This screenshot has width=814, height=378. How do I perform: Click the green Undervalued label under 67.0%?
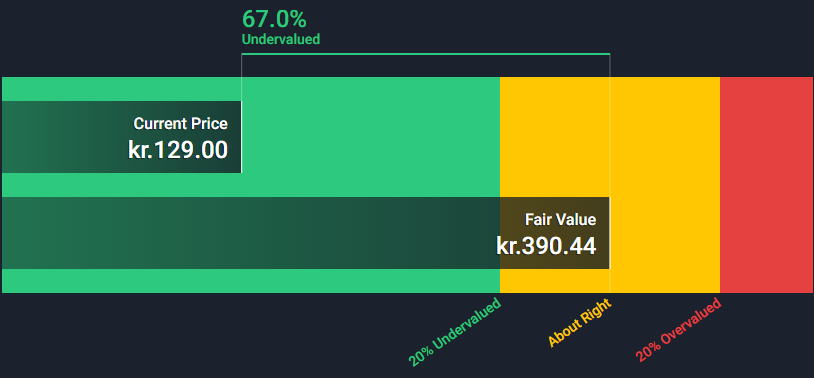[x=281, y=39]
